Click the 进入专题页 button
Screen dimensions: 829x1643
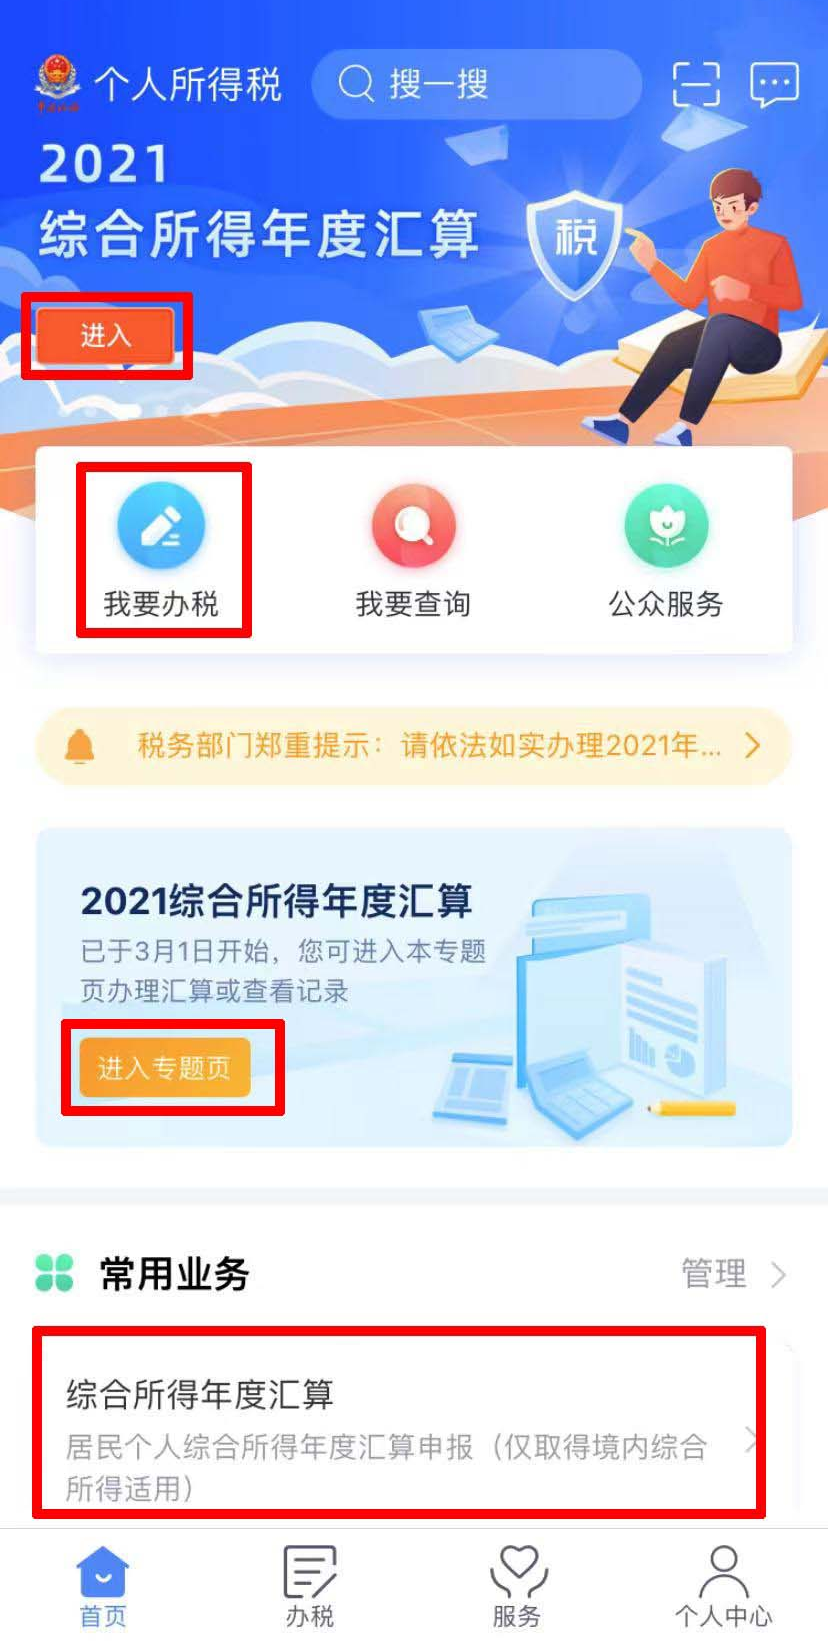164,1068
